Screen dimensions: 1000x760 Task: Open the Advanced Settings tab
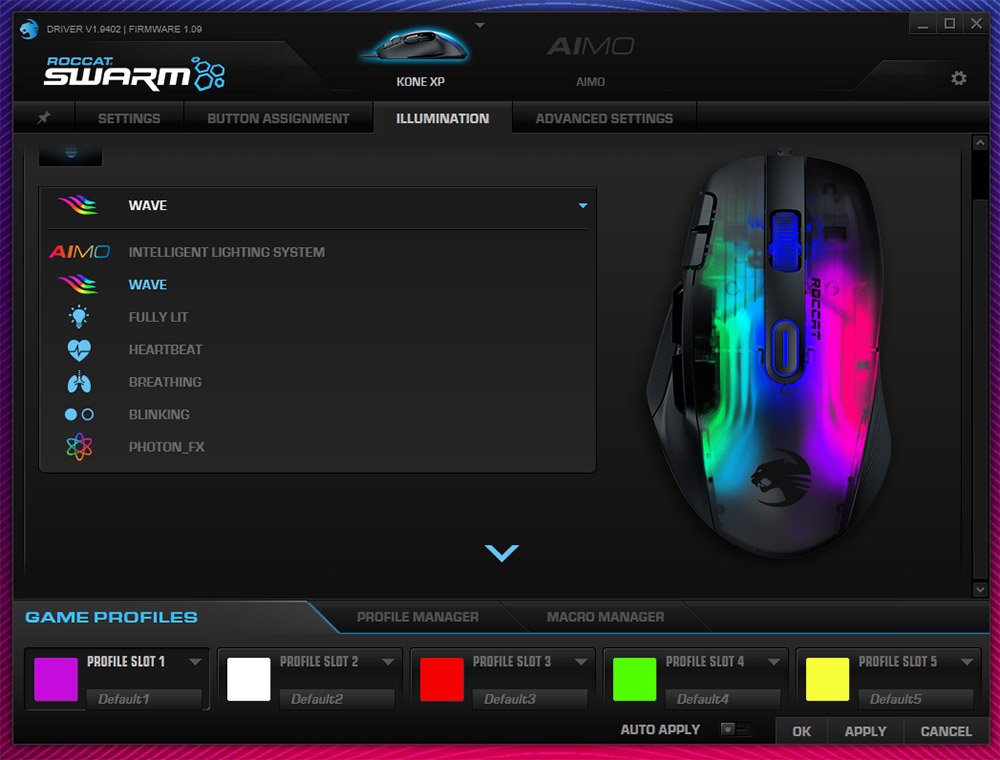604,118
